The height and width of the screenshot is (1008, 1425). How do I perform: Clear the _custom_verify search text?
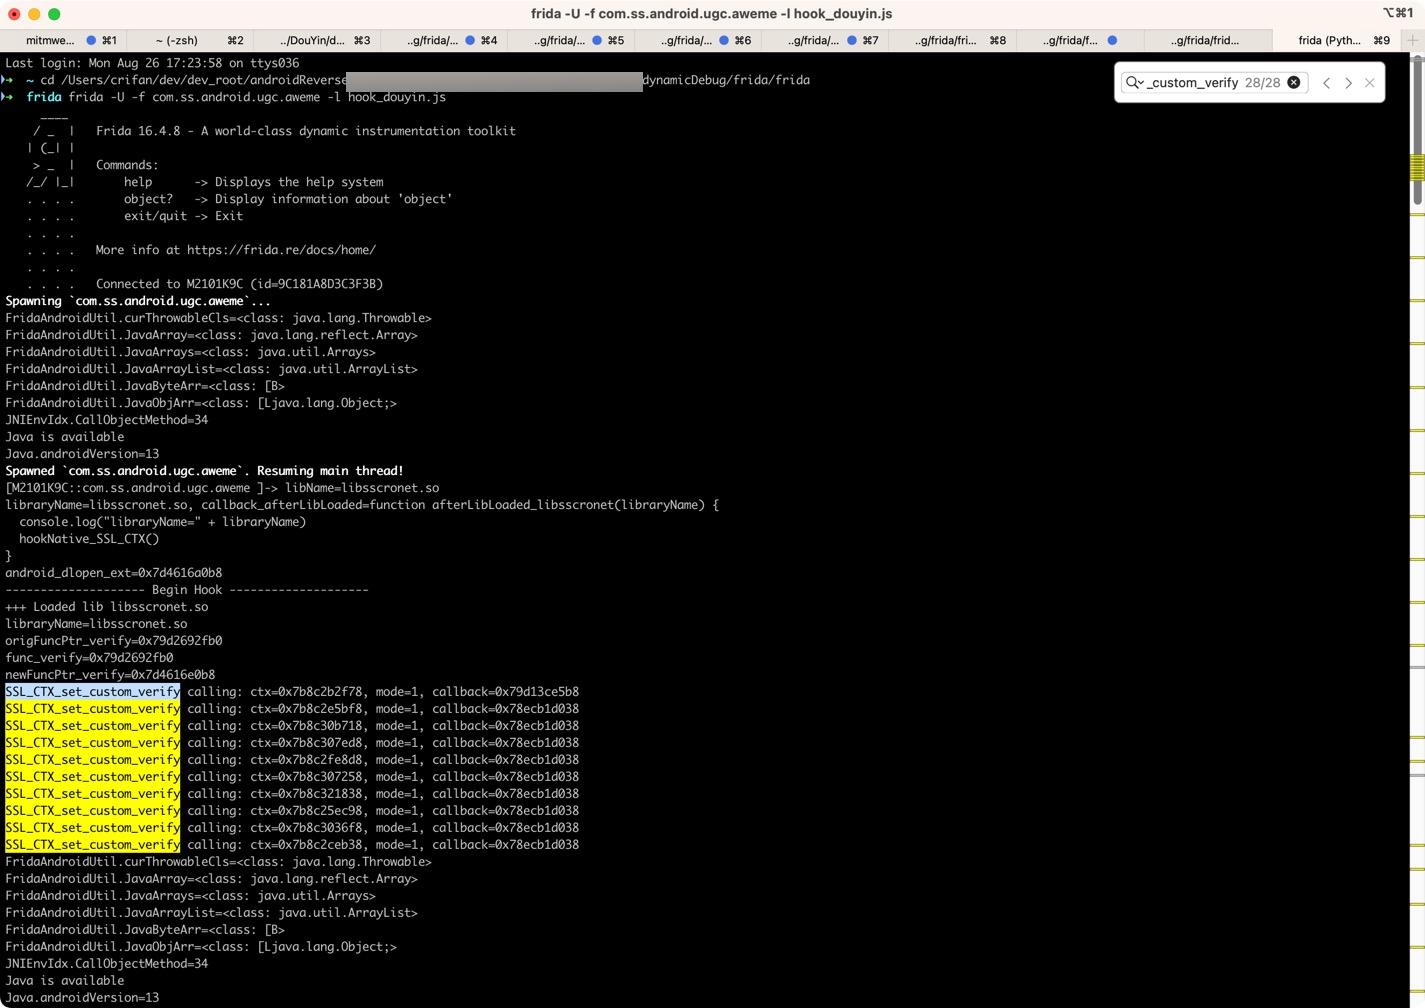pyautogui.click(x=1294, y=83)
